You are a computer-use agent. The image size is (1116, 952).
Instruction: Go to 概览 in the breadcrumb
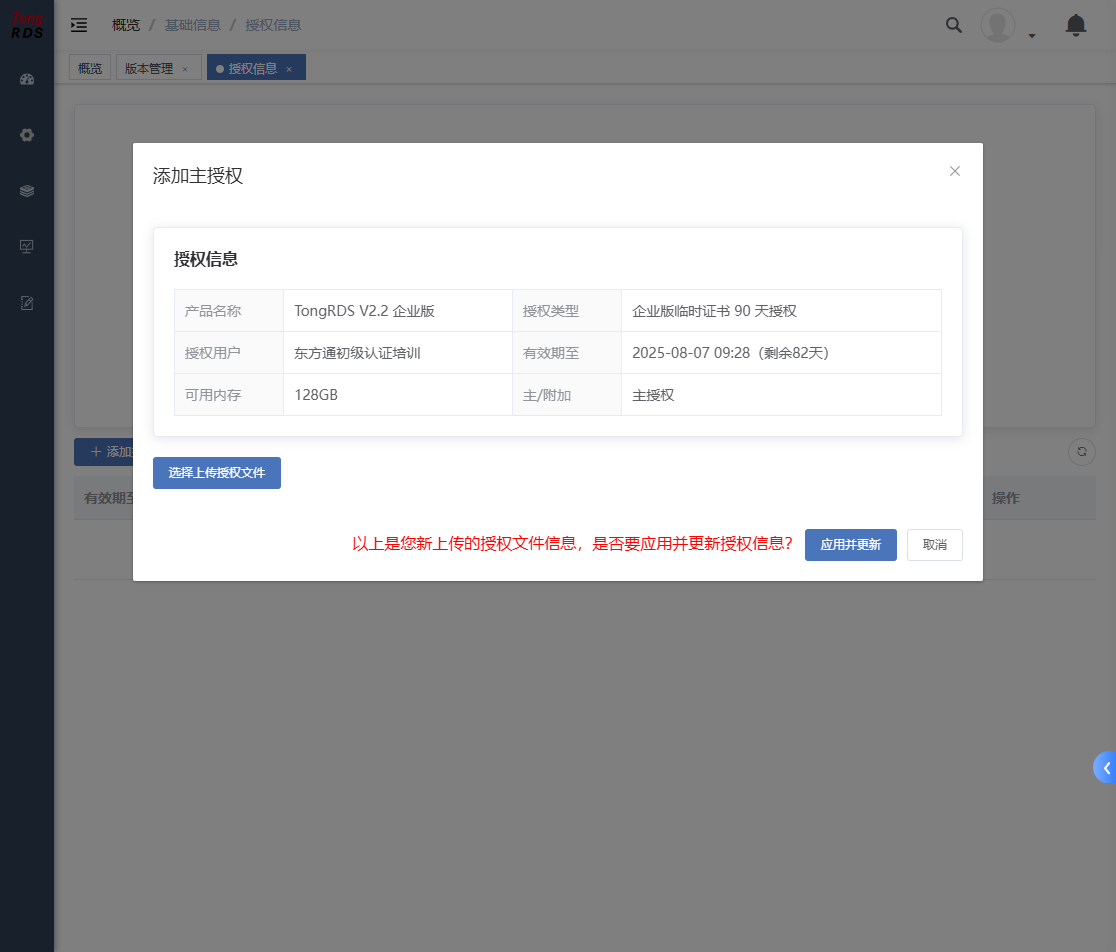126,26
